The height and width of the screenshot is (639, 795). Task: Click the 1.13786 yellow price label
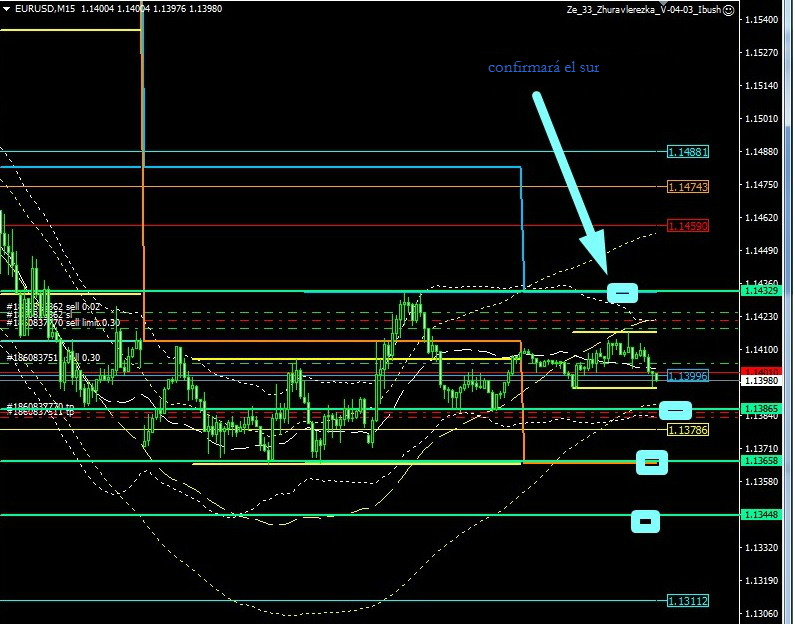pyautogui.click(x=688, y=429)
